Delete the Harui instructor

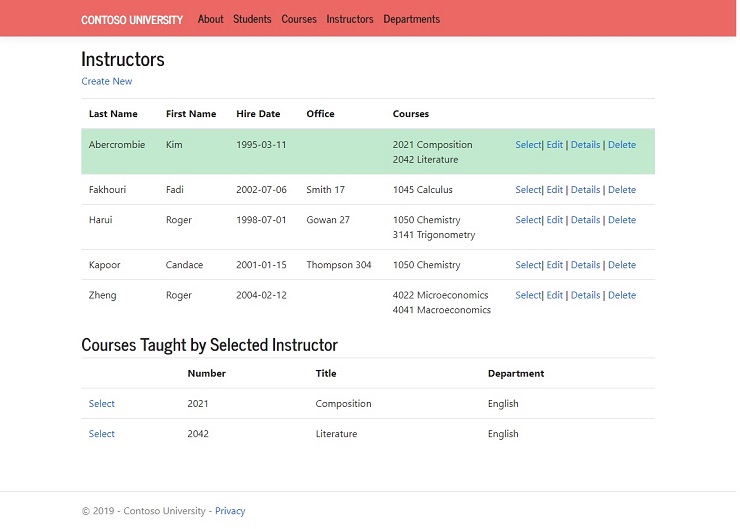[622, 220]
